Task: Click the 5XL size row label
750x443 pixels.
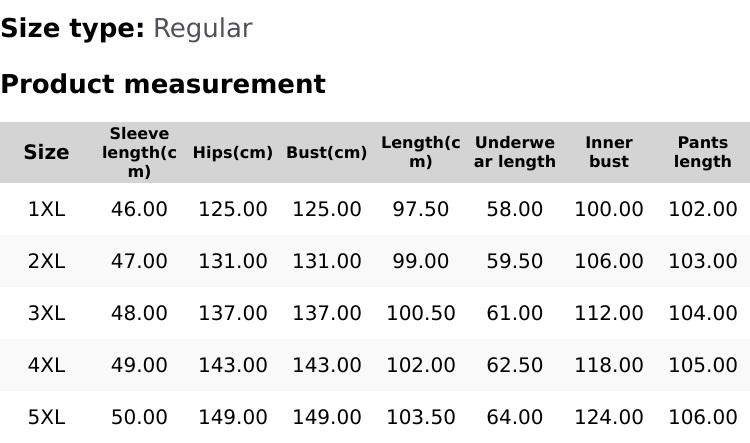Action: tap(46, 417)
